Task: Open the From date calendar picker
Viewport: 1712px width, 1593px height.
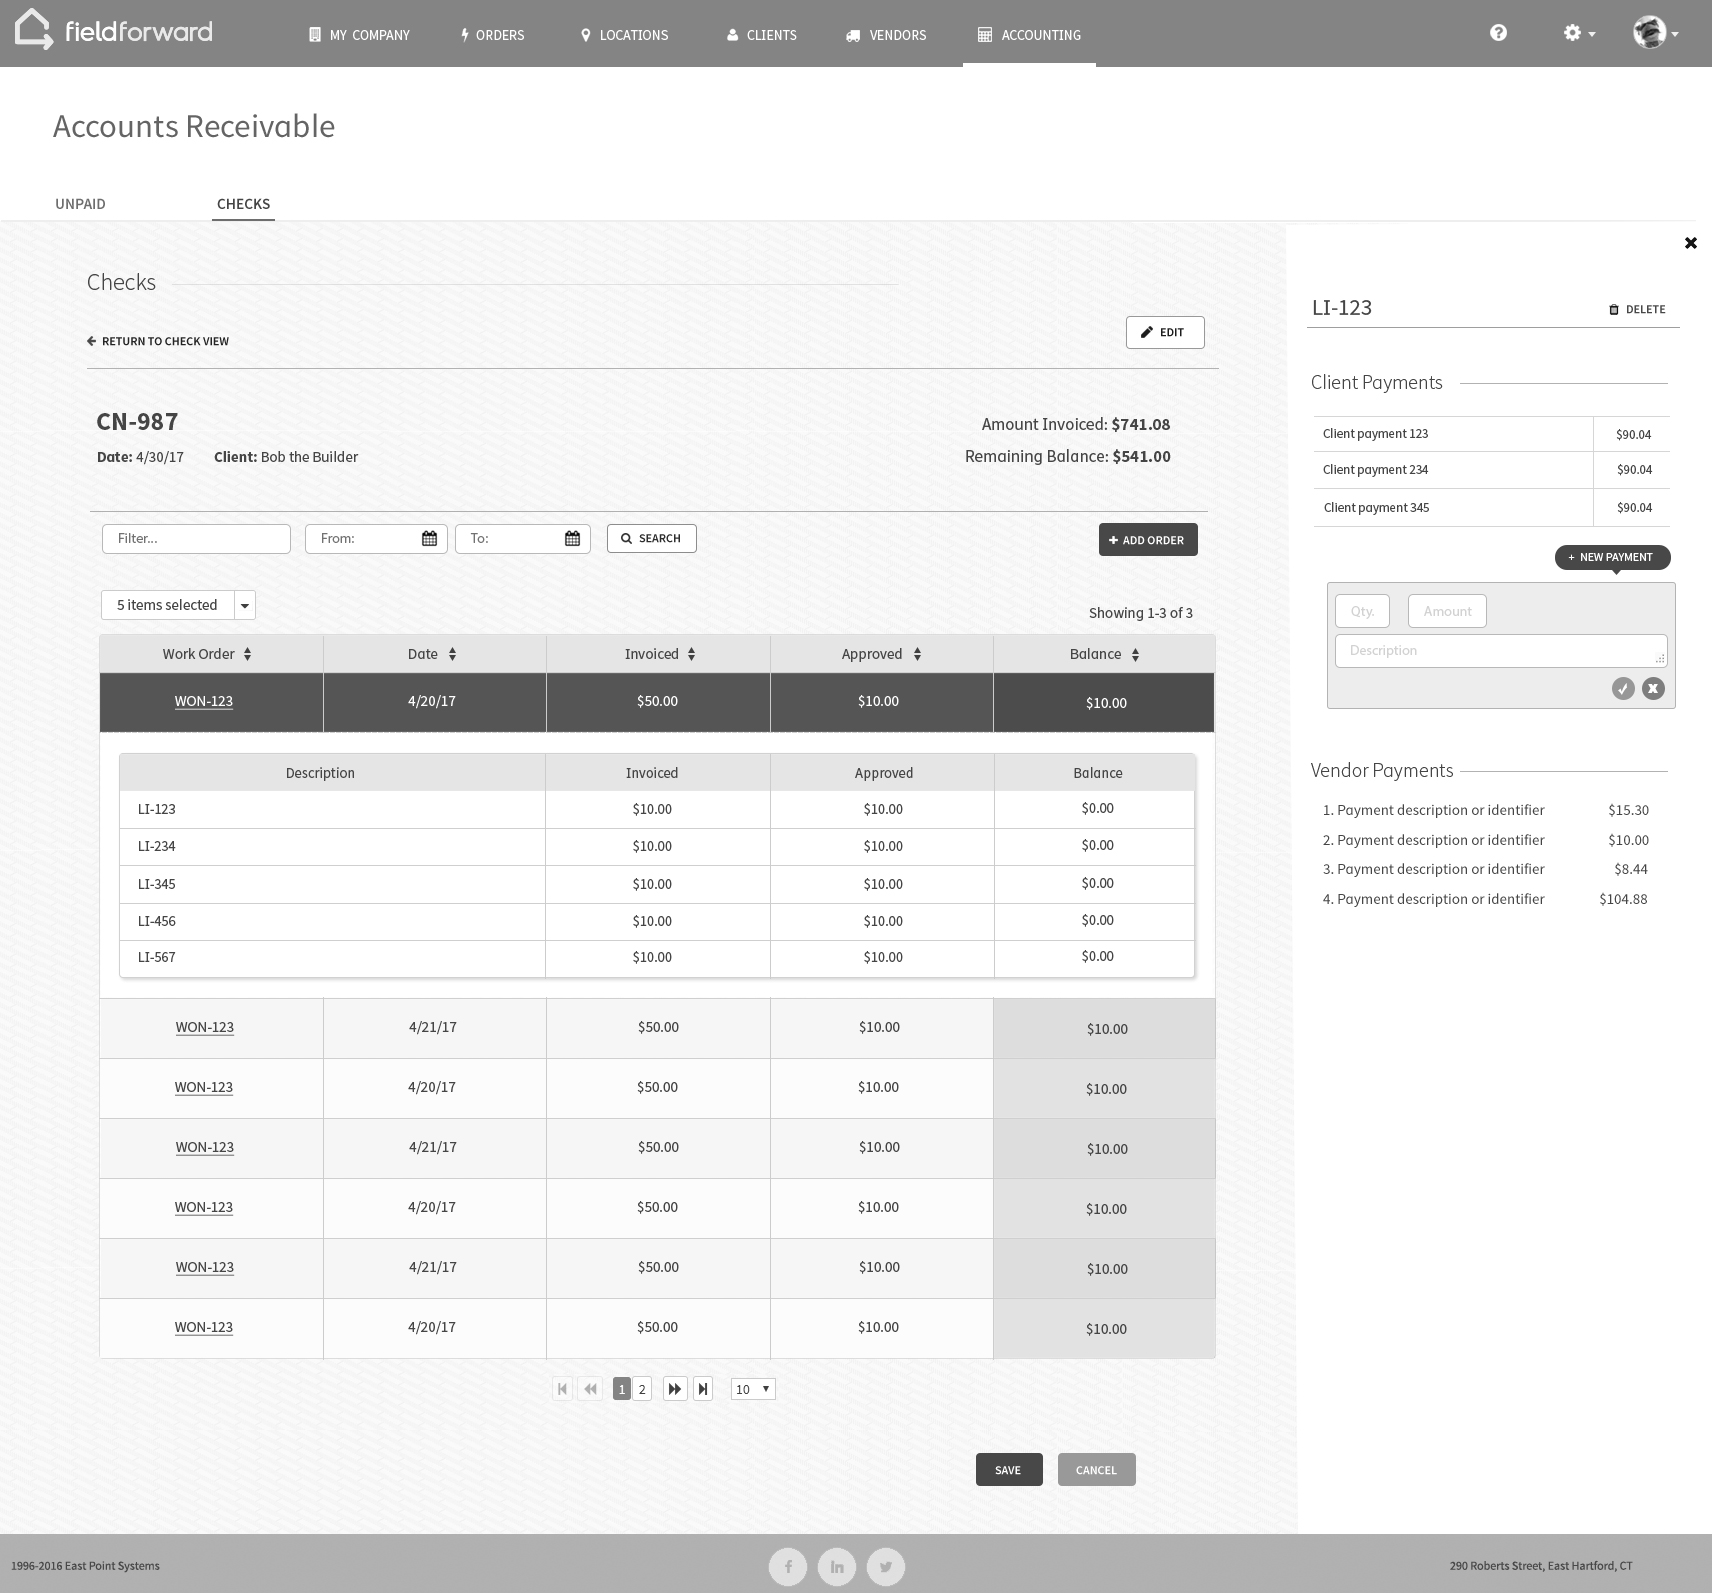Action: [x=429, y=538]
